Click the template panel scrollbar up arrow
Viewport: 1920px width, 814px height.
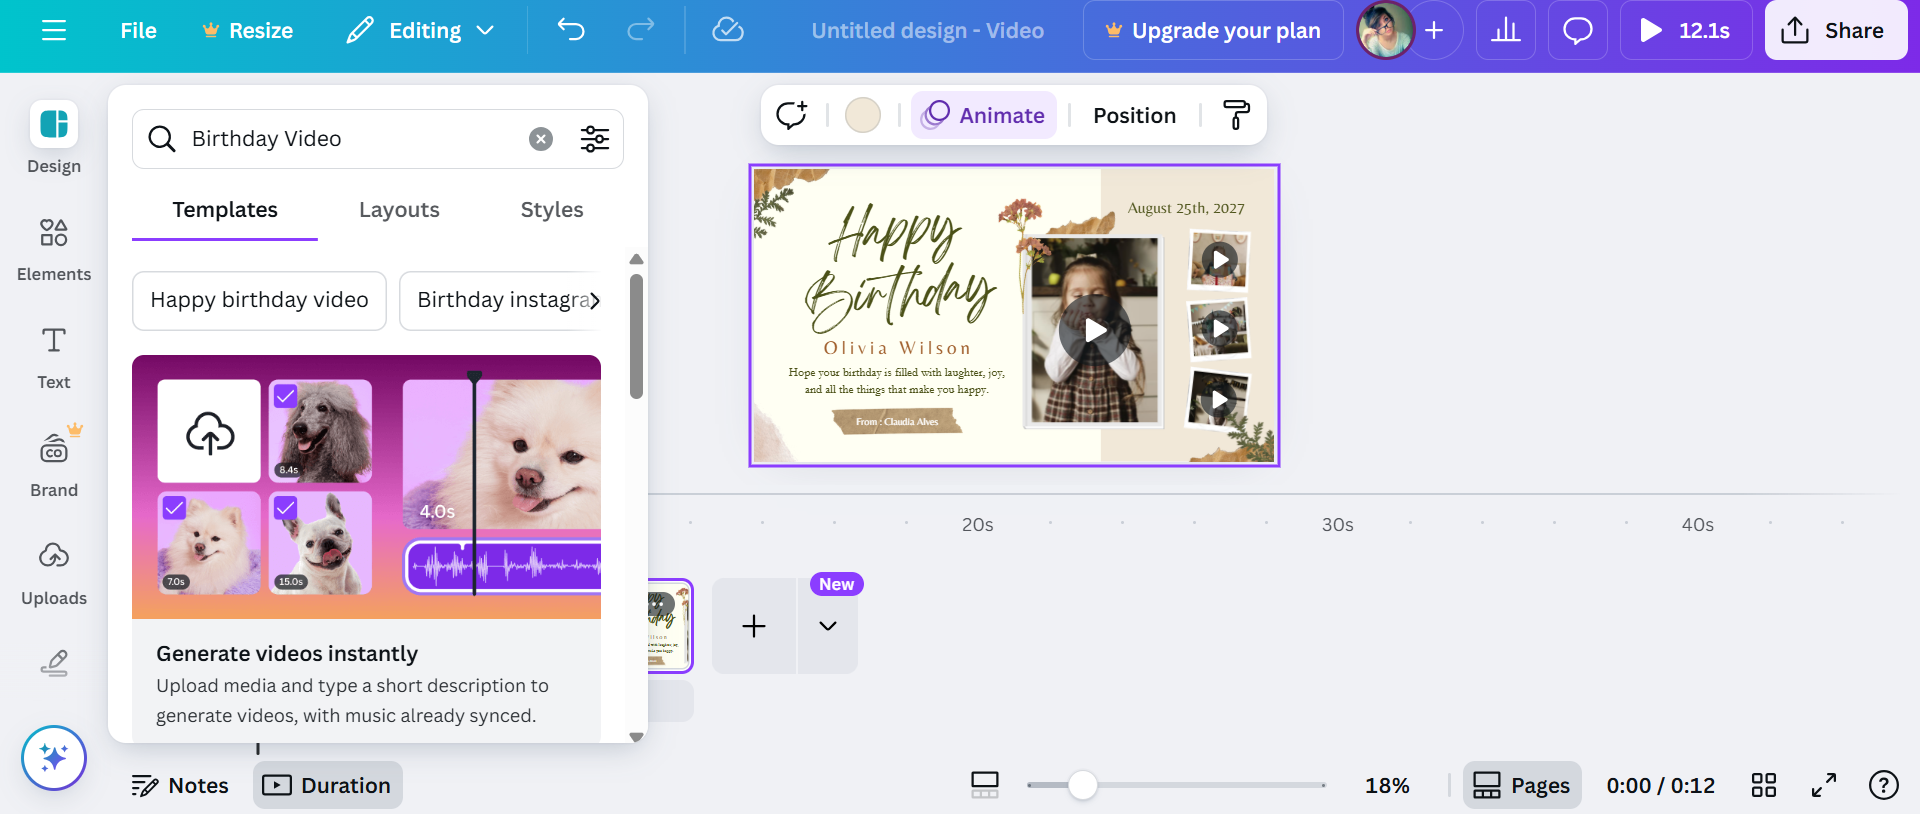[636, 259]
